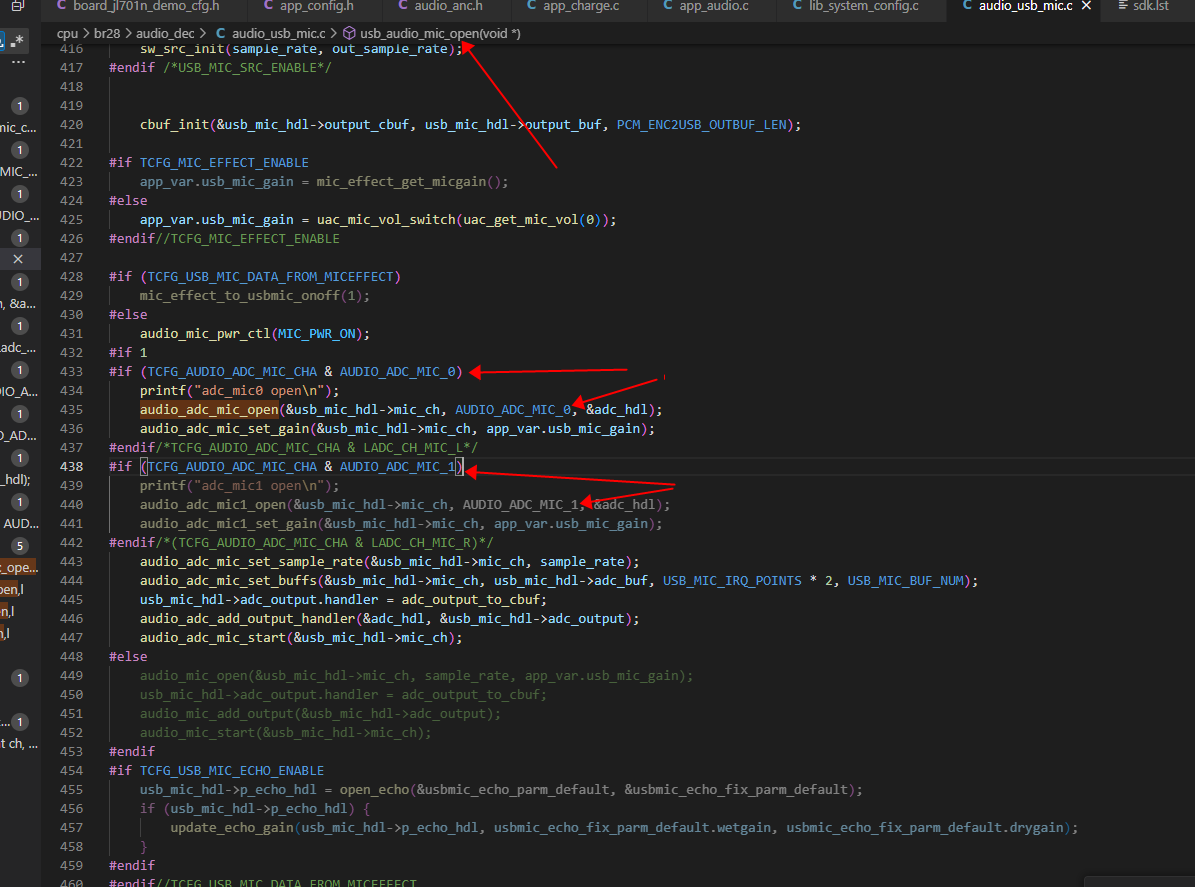Click the highlighted audio_adc_mic_open call on line 435
The image size is (1195, 887).
click(x=210, y=410)
